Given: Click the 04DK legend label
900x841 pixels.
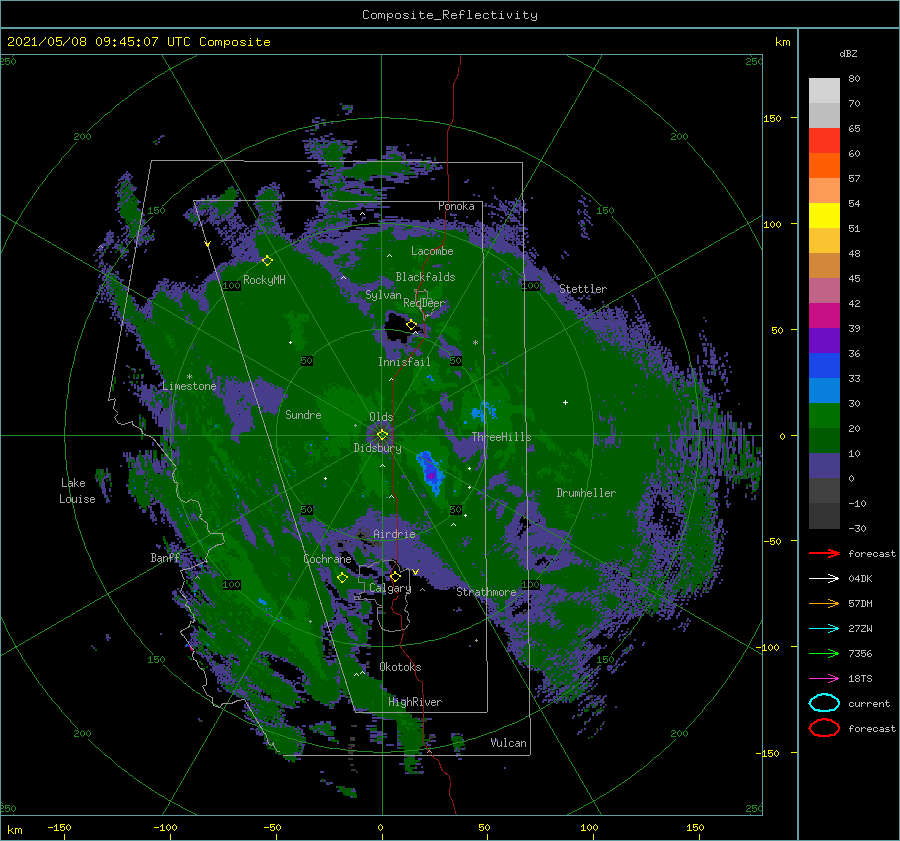Looking at the screenshot, I should (860, 579).
